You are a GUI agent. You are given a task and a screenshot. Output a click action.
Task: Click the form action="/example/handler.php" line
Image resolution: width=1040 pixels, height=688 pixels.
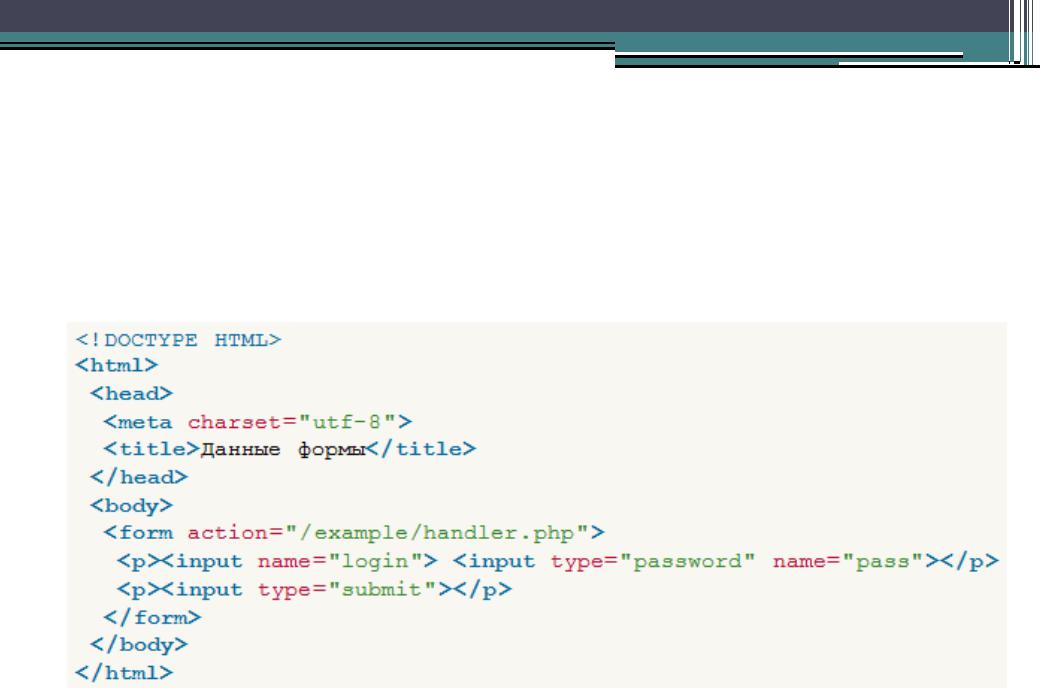coord(354,533)
